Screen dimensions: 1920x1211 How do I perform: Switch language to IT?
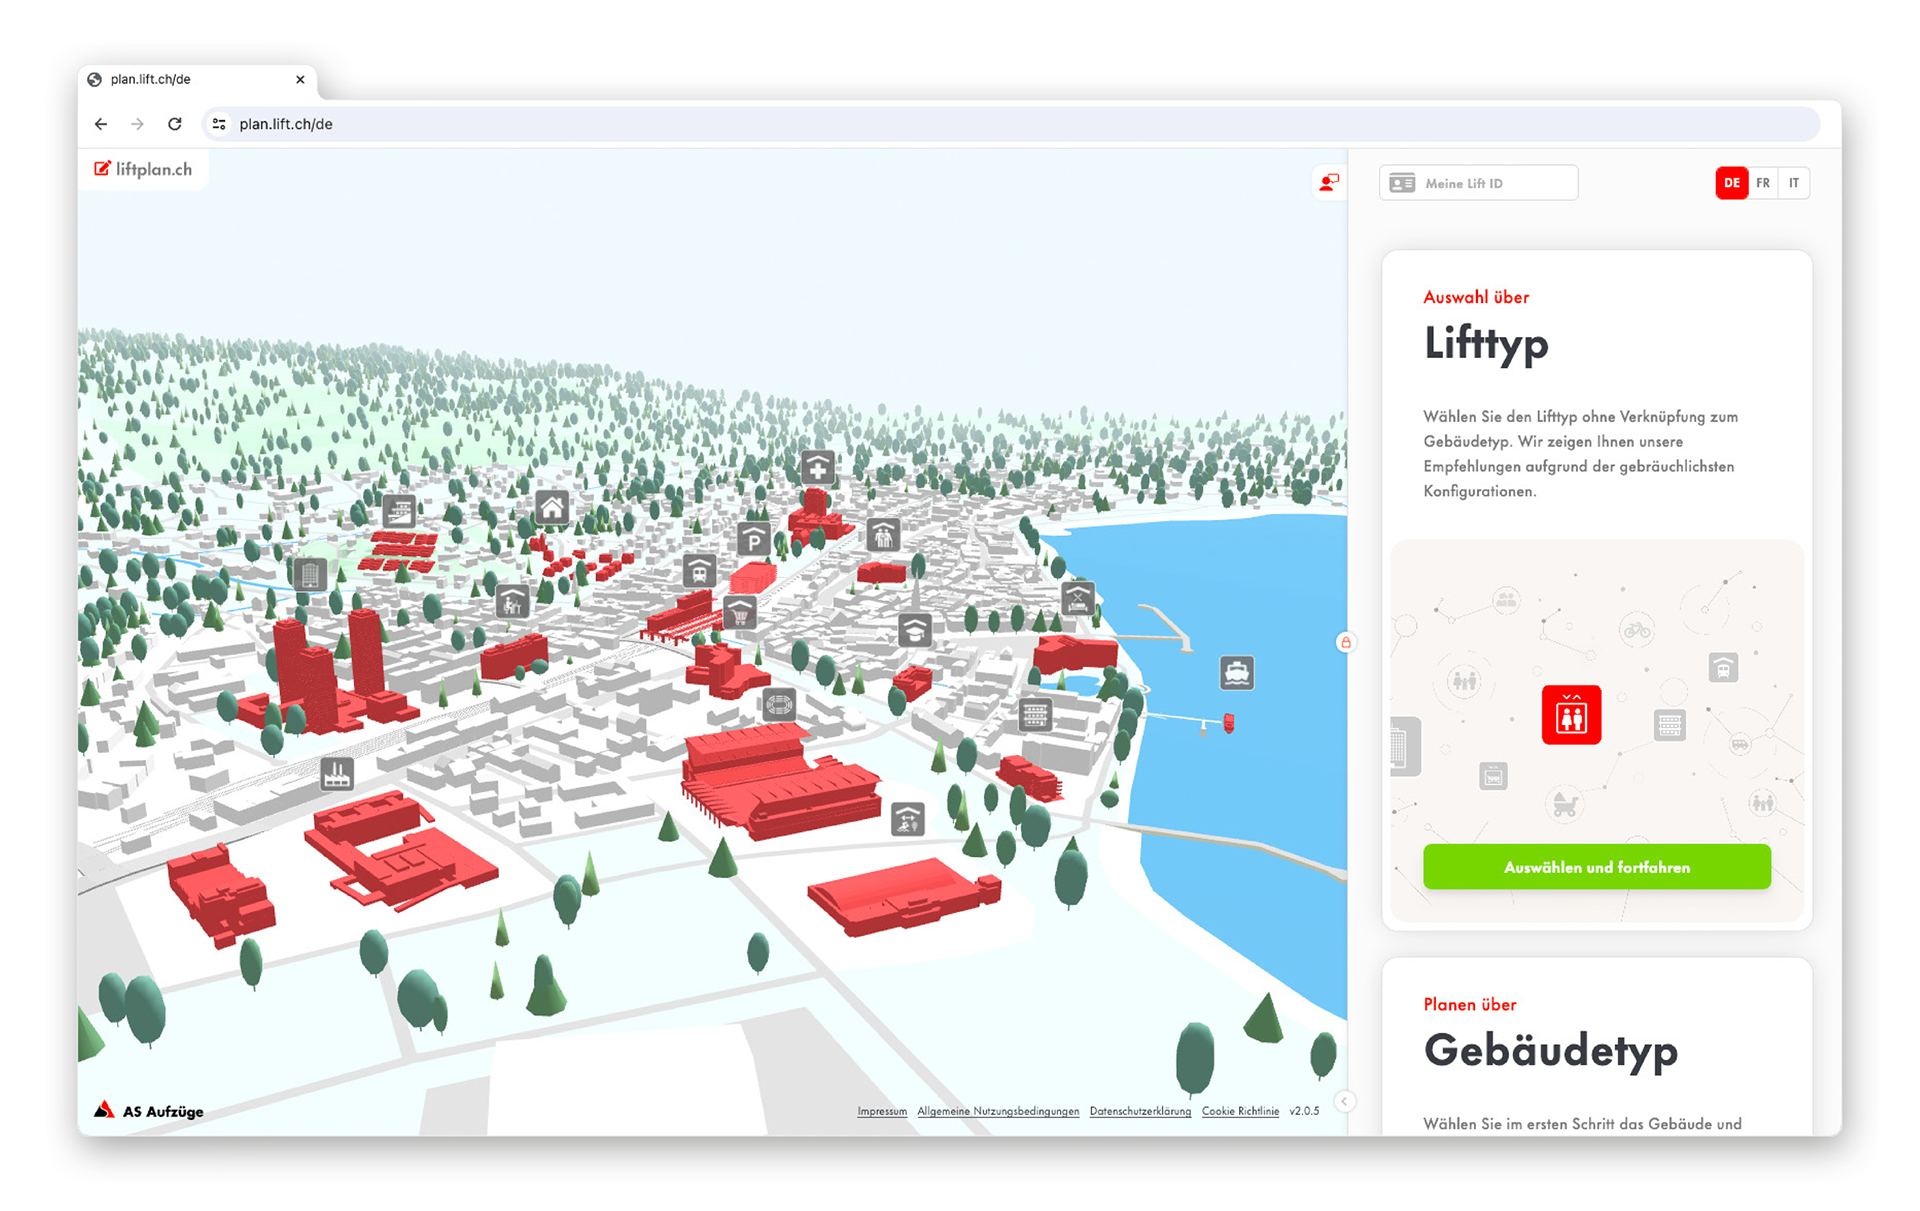coord(1794,183)
